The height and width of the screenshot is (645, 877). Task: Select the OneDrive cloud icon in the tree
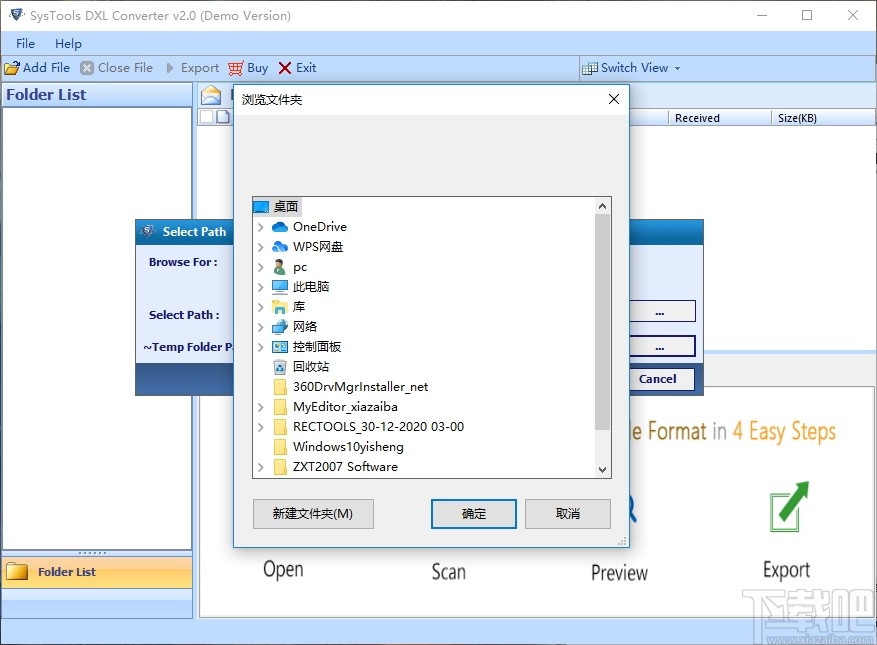pyautogui.click(x=279, y=226)
